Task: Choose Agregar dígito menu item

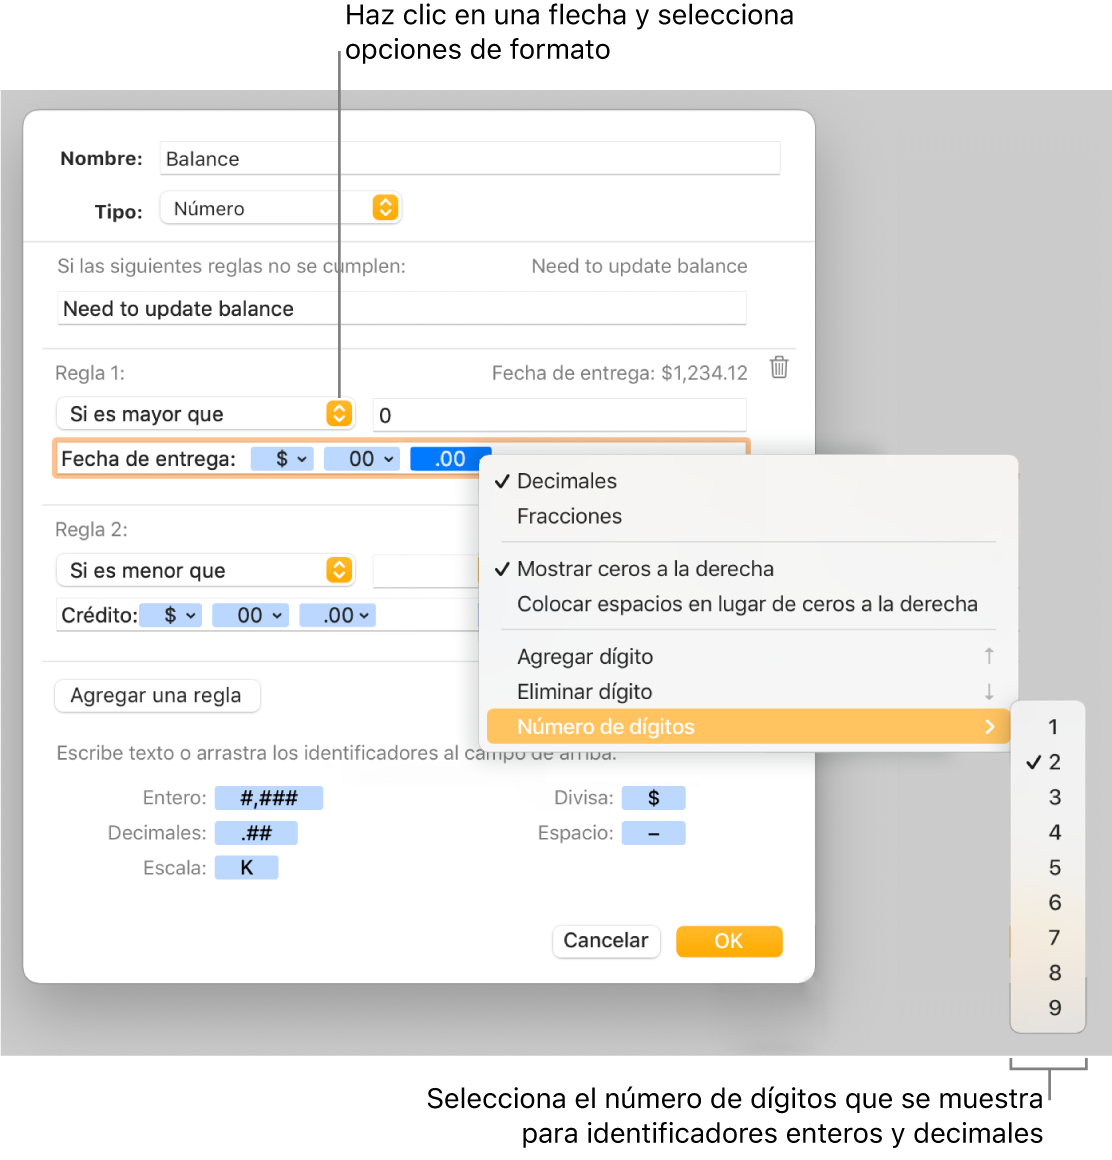Action: (x=585, y=657)
